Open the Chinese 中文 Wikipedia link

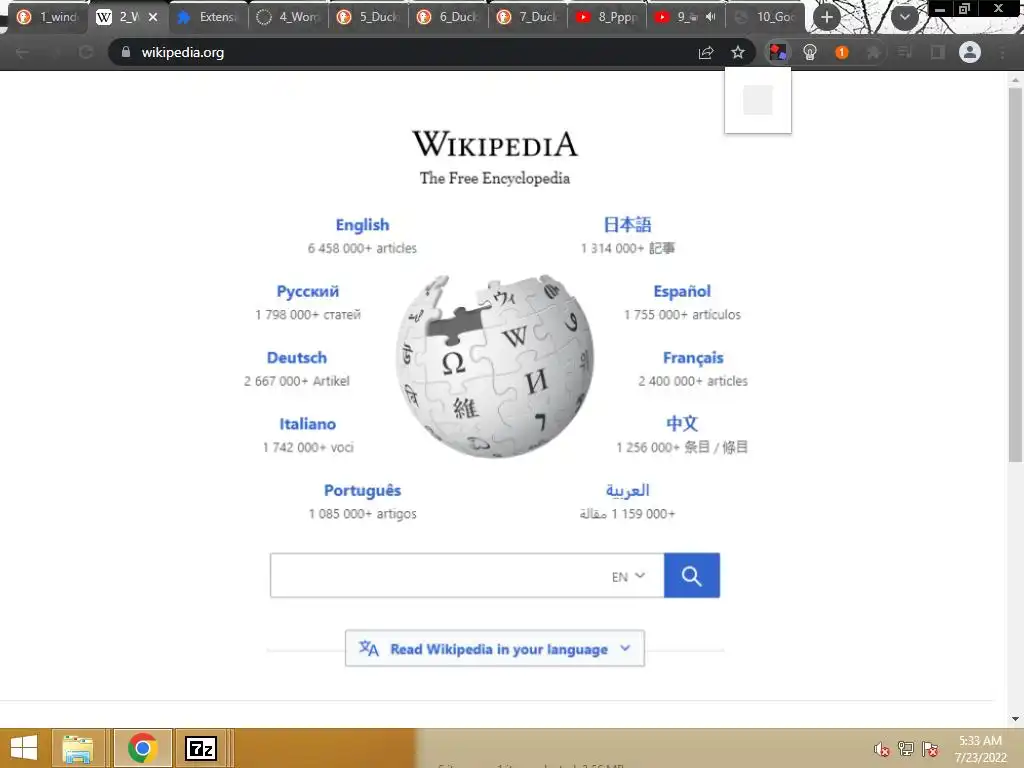682,424
